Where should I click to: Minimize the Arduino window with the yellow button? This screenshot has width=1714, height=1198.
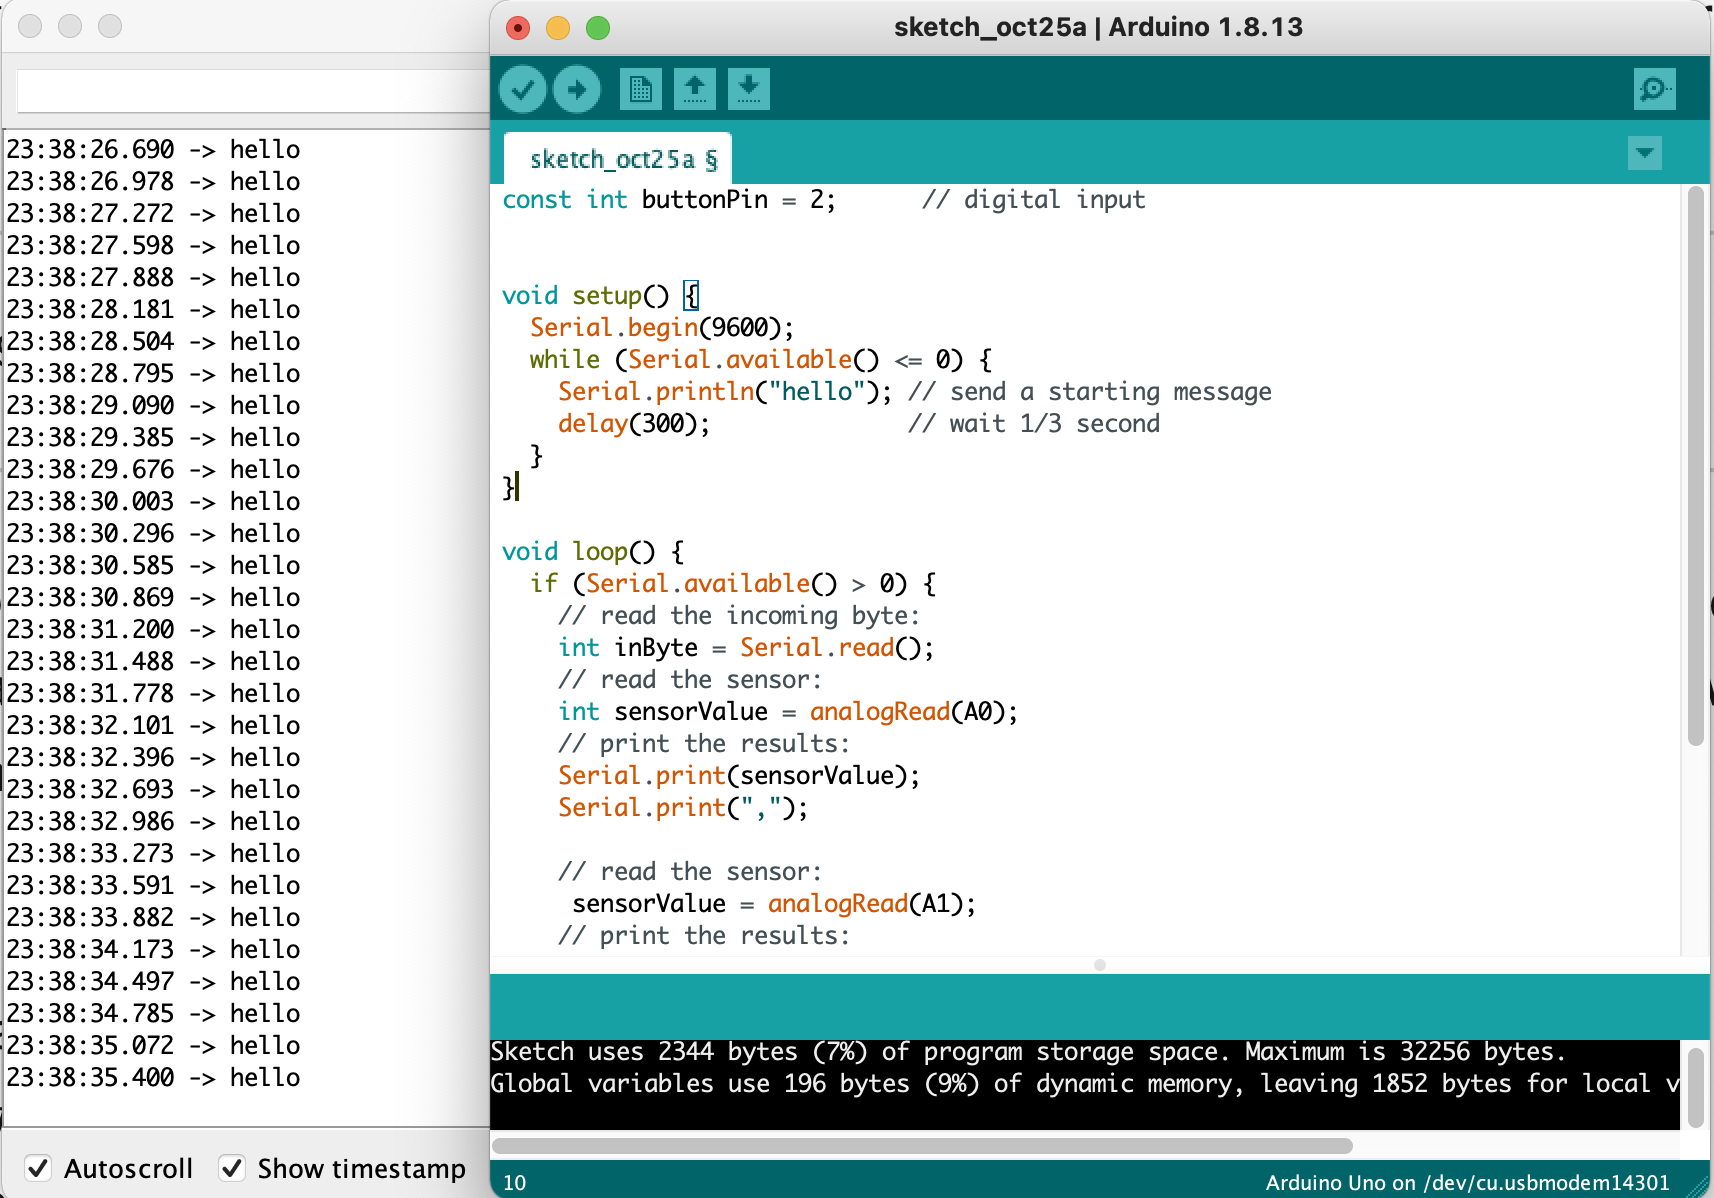(558, 28)
